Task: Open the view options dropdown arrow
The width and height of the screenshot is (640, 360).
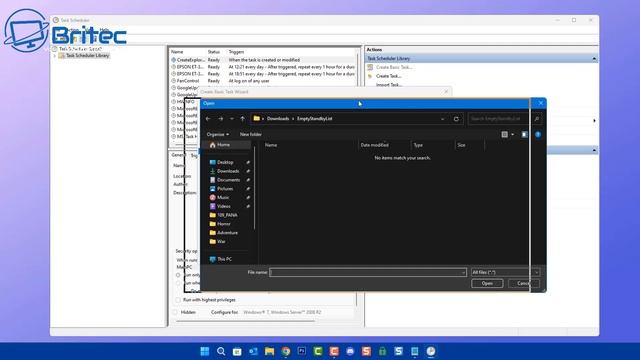Action: pos(513,134)
